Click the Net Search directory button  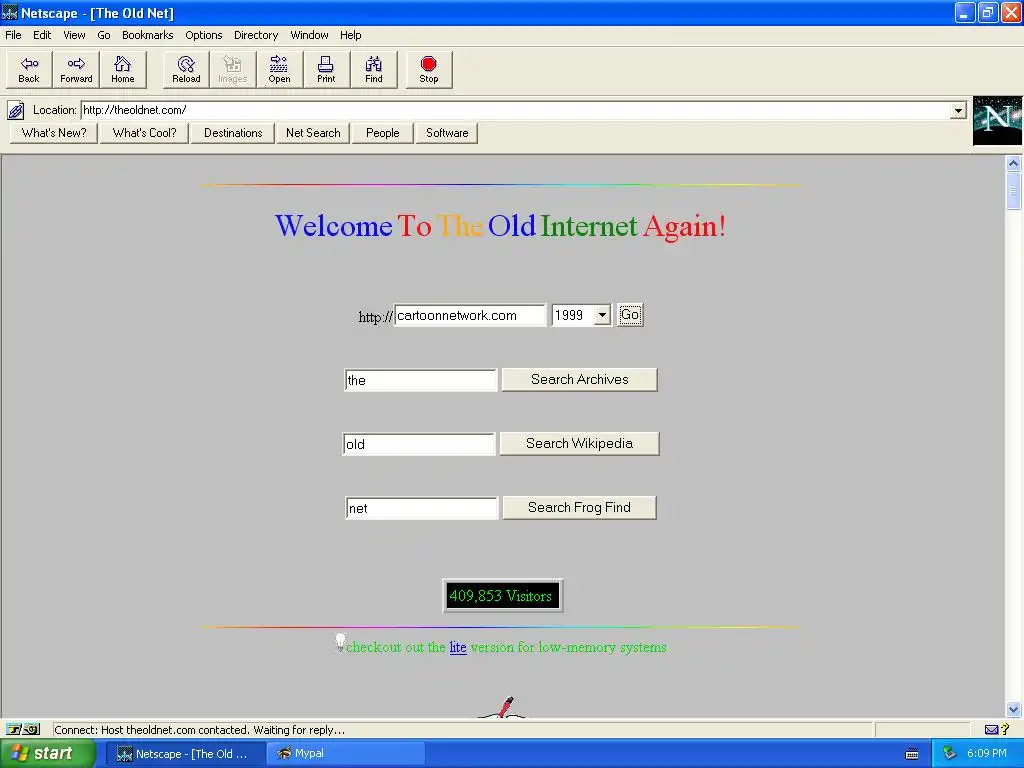tap(313, 133)
